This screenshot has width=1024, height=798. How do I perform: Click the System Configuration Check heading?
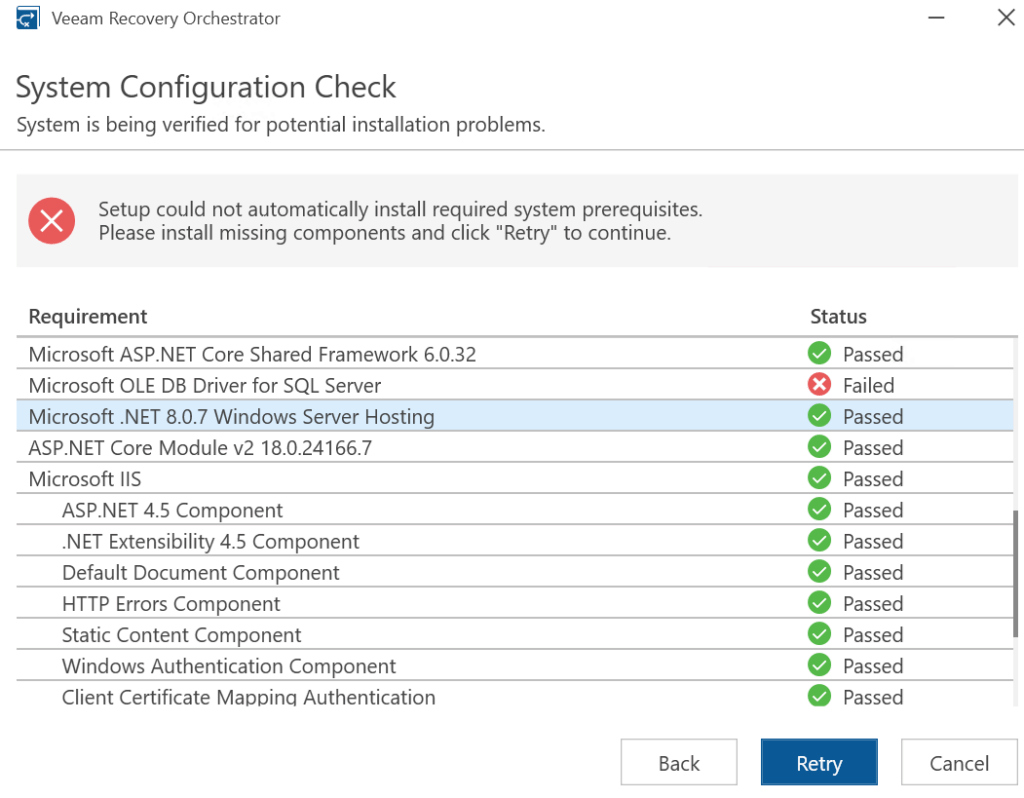[x=206, y=88]
